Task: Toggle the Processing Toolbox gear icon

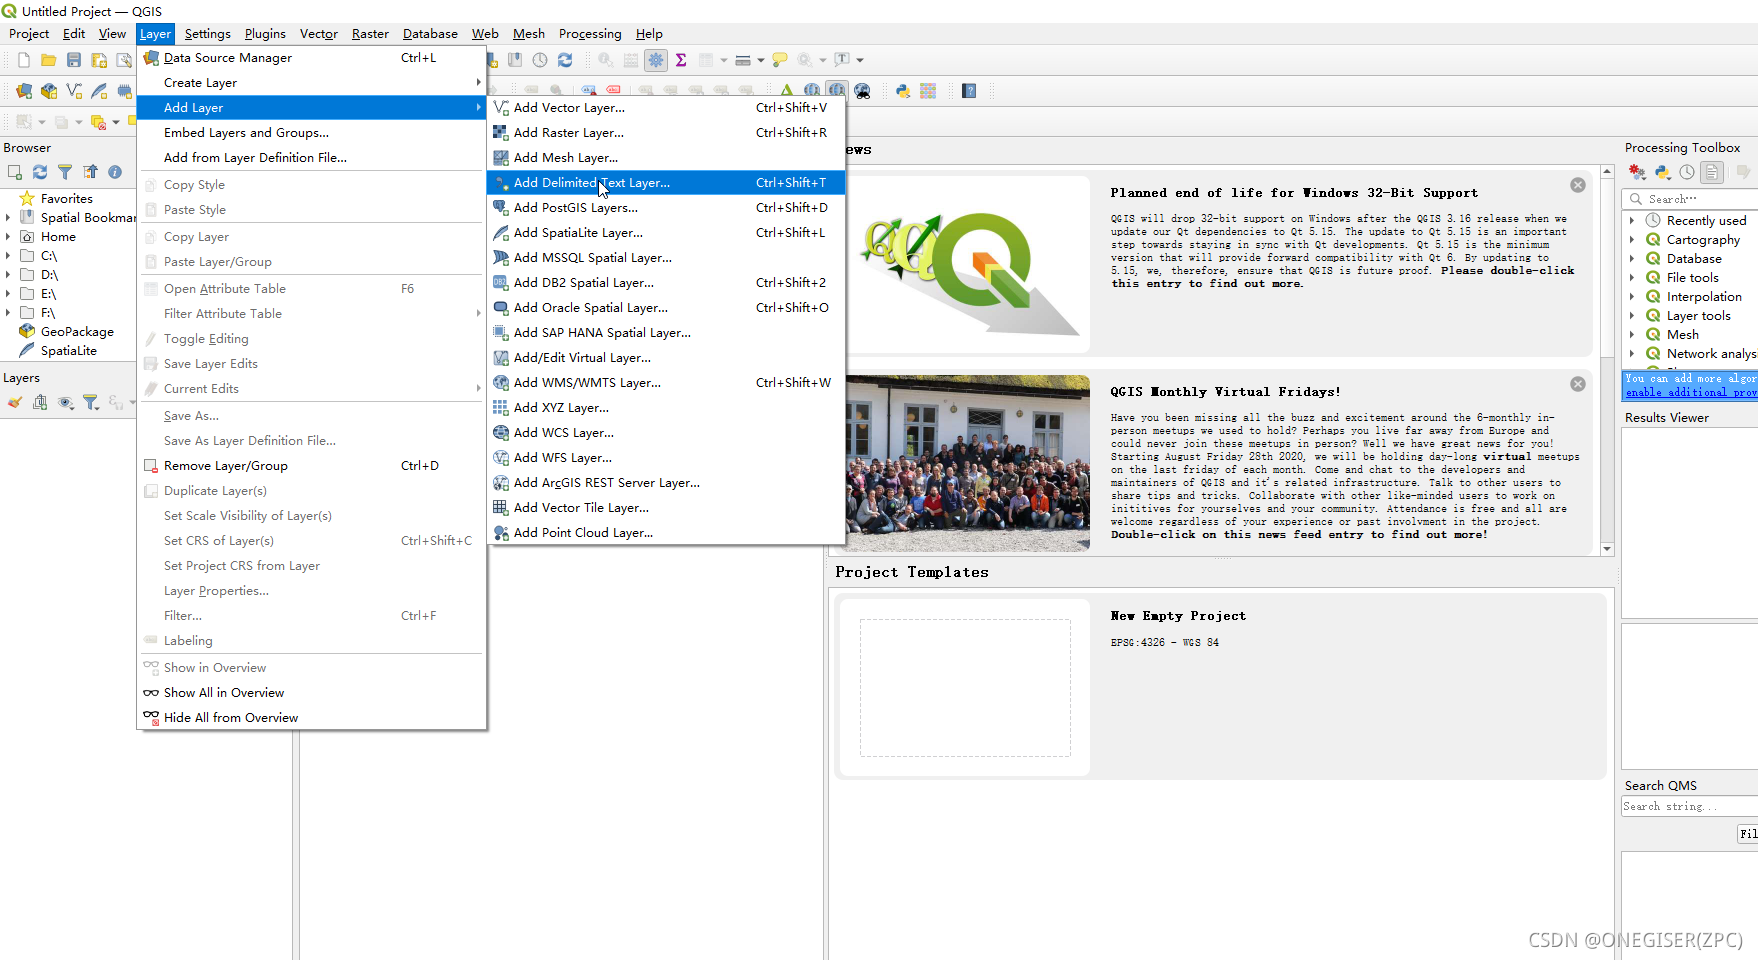Action: (x=656, y=60)
